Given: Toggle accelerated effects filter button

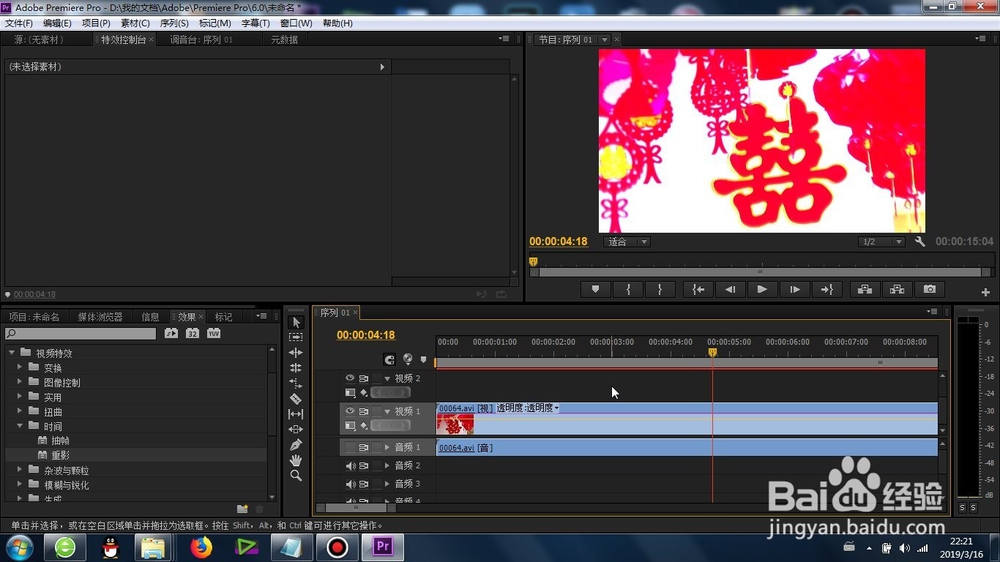Looking at the screenshot, I should (171, 333).
